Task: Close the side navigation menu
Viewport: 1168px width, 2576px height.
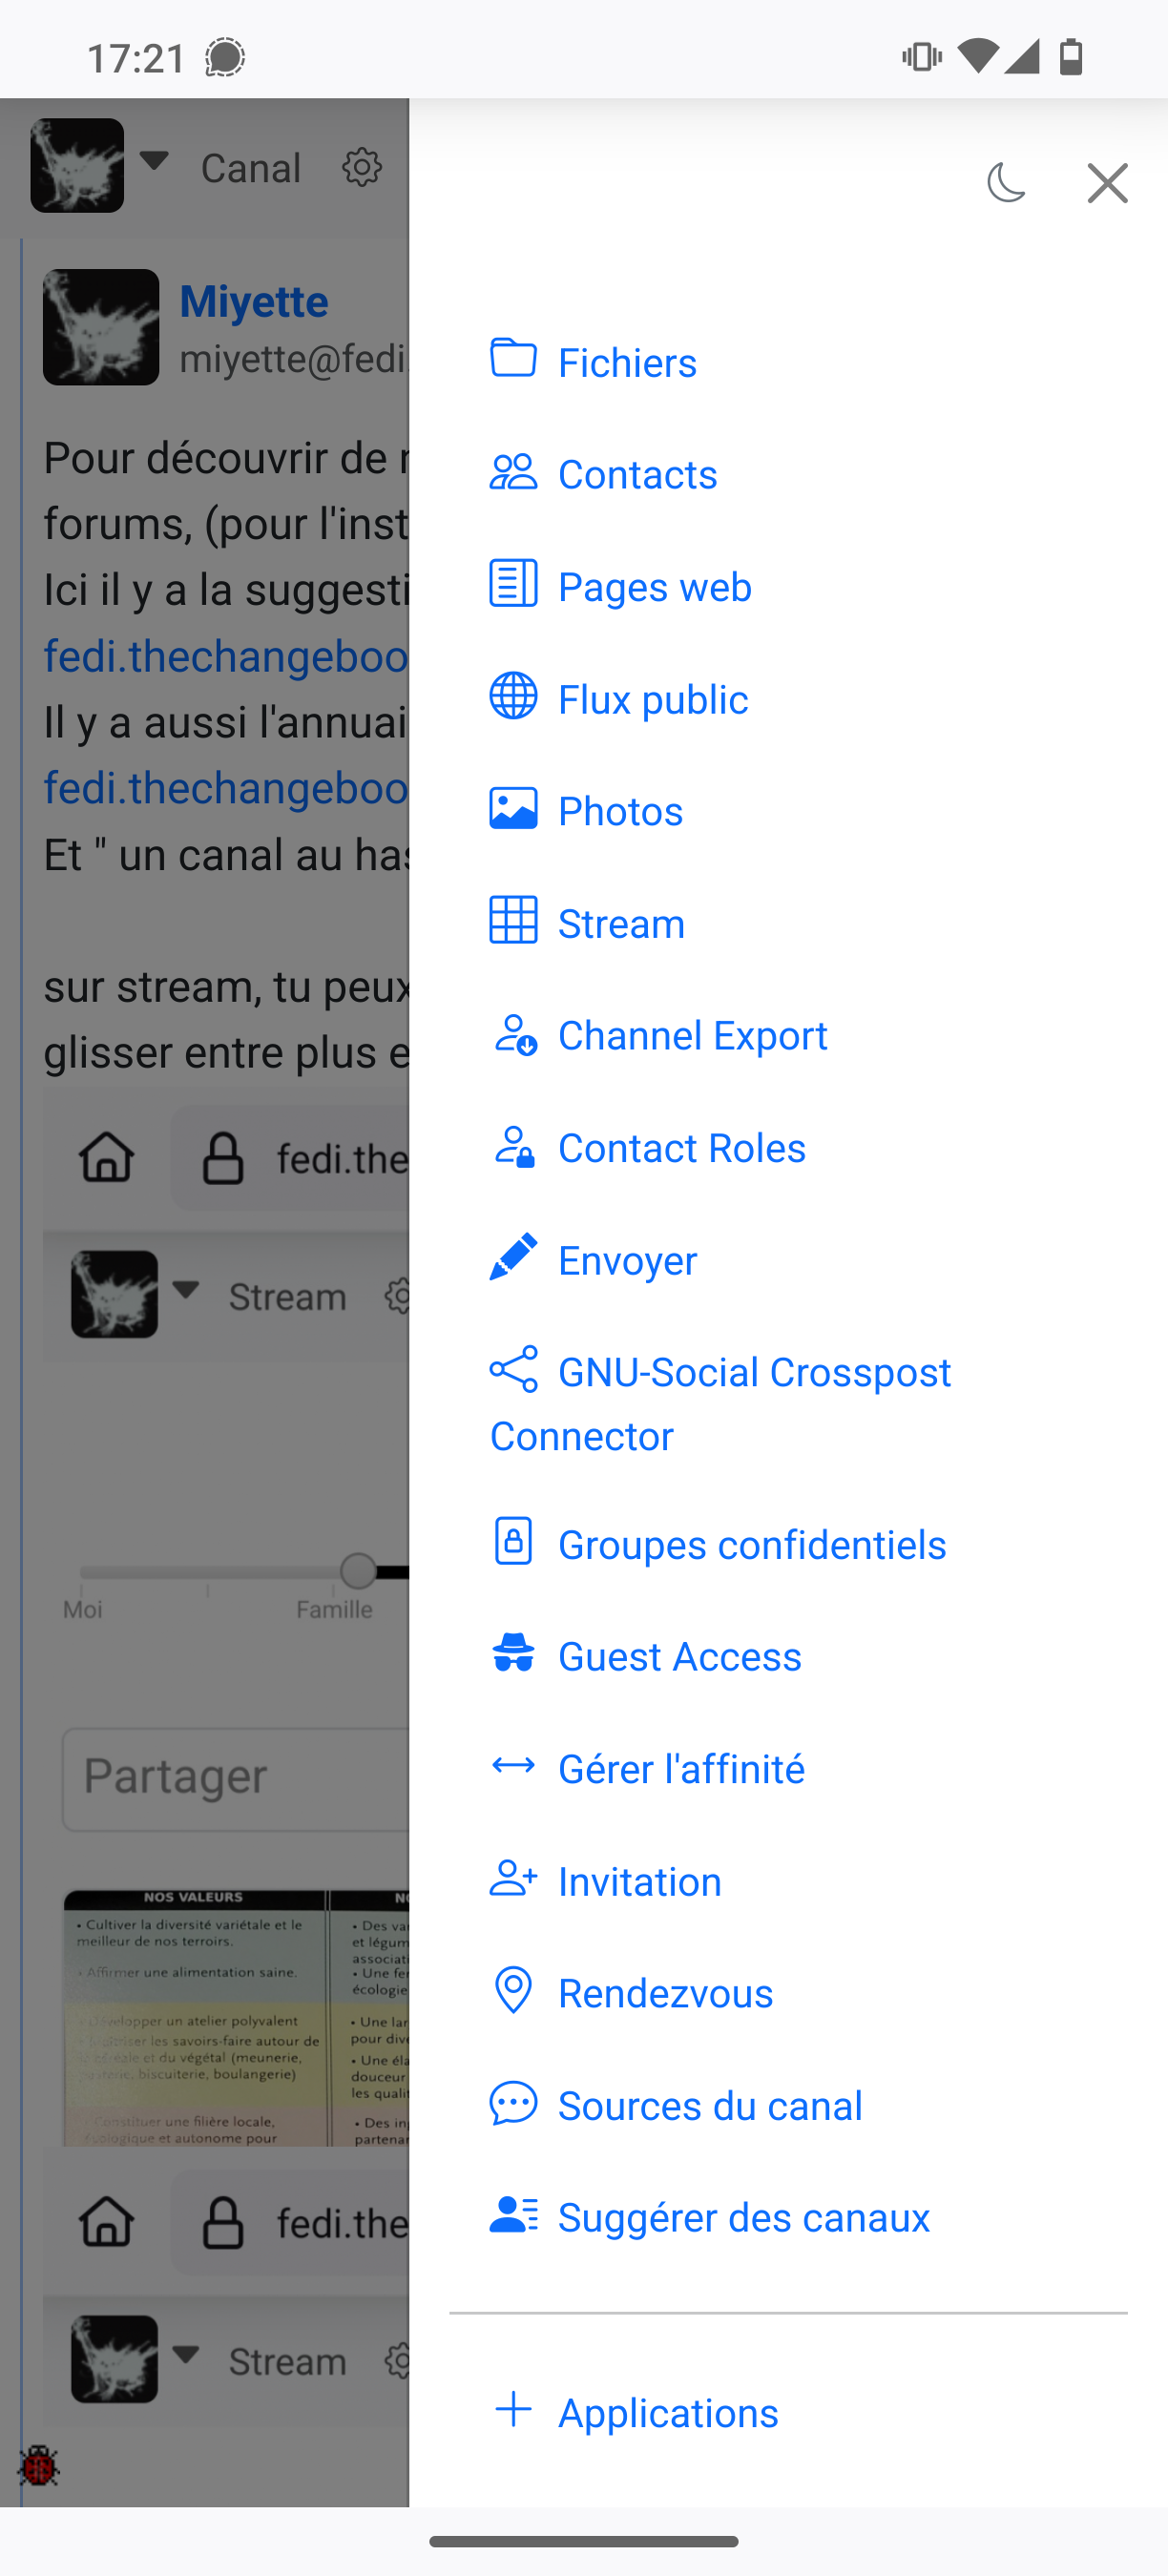Action: pos(1107,183)
